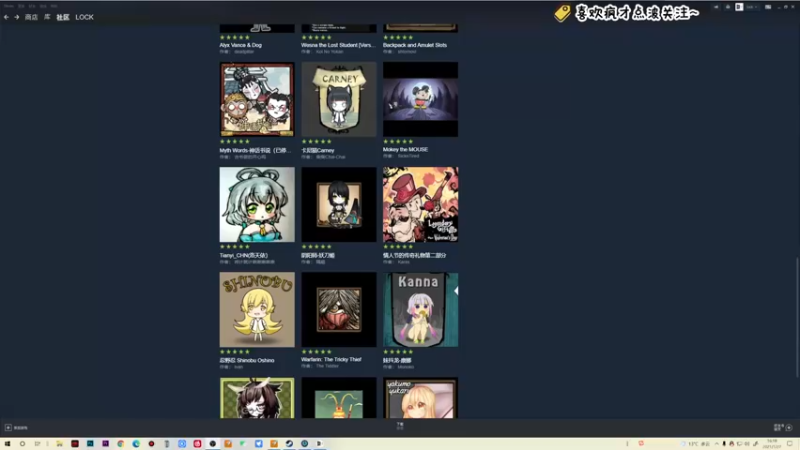The image size is (800, 450).
Task: Click the Carney mod title text
Action: 317,151
